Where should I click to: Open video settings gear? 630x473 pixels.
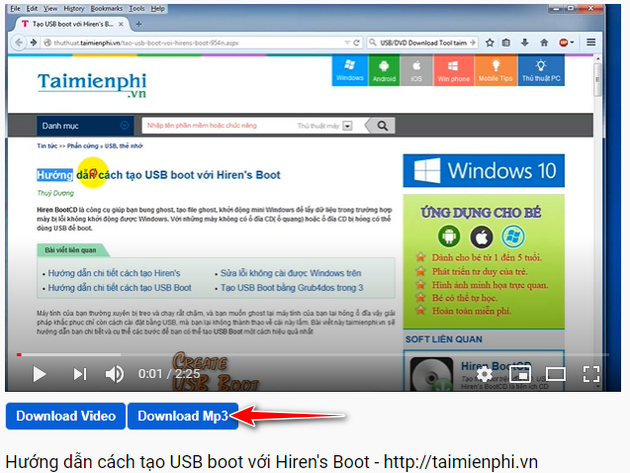point(484,374)
